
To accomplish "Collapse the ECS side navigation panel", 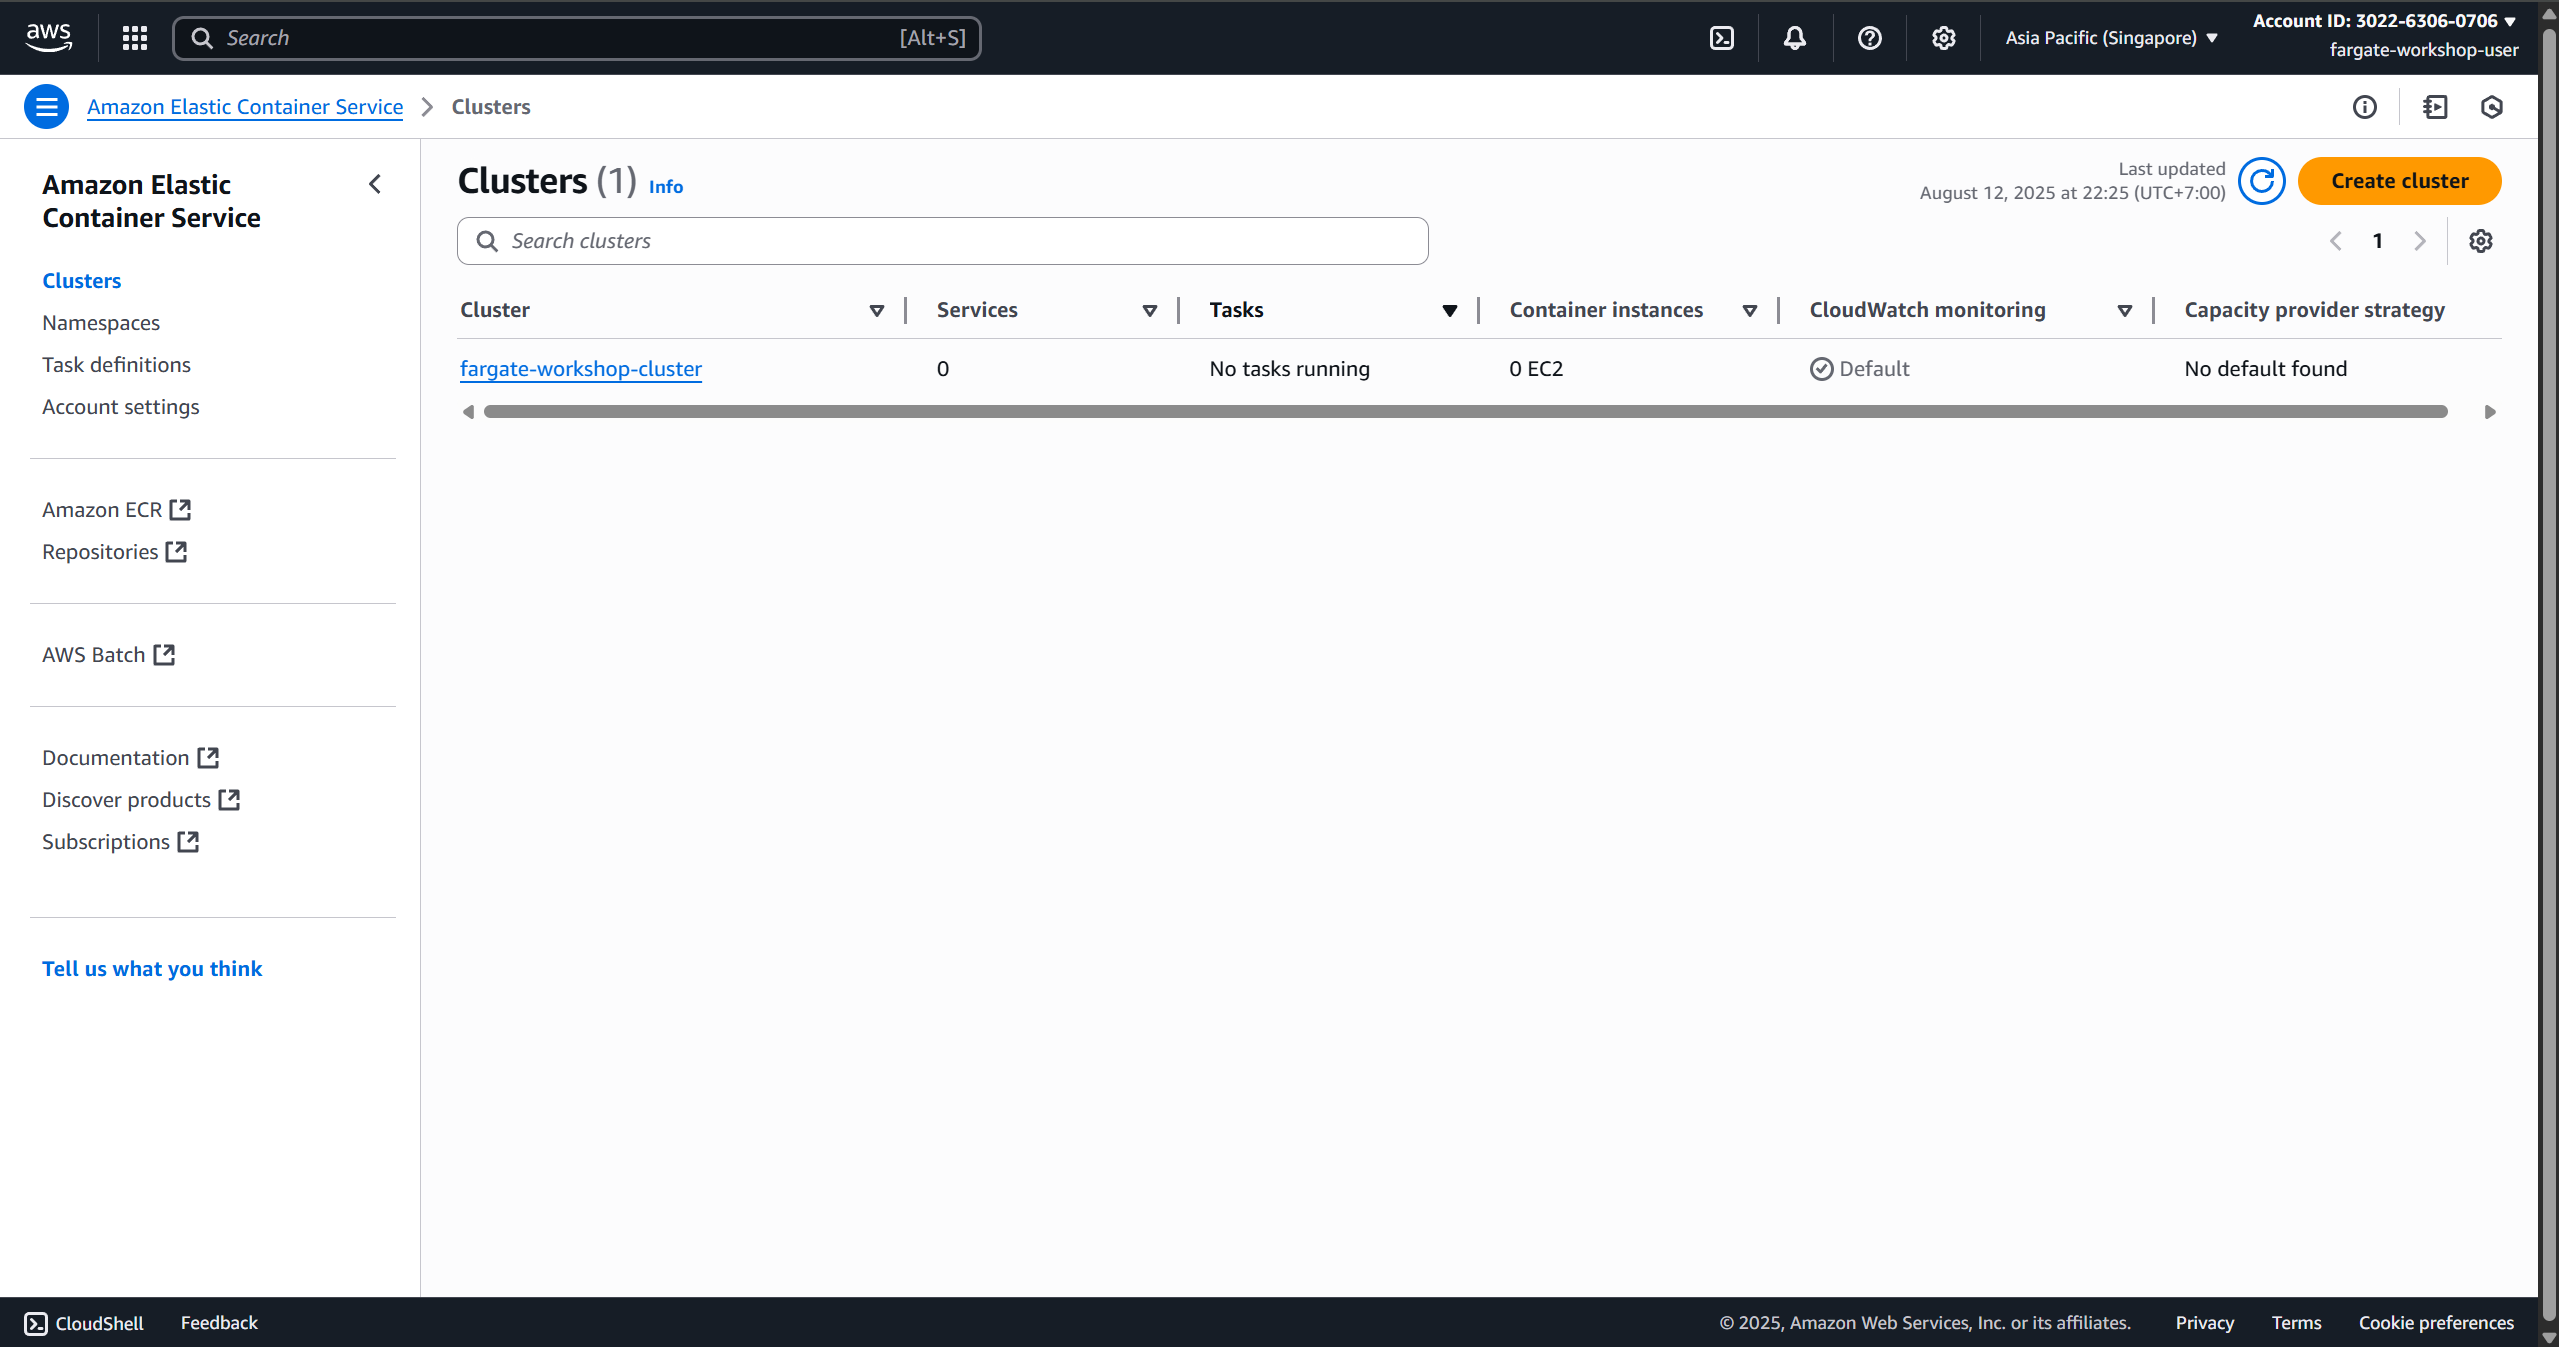I will [x=375, y=184].
